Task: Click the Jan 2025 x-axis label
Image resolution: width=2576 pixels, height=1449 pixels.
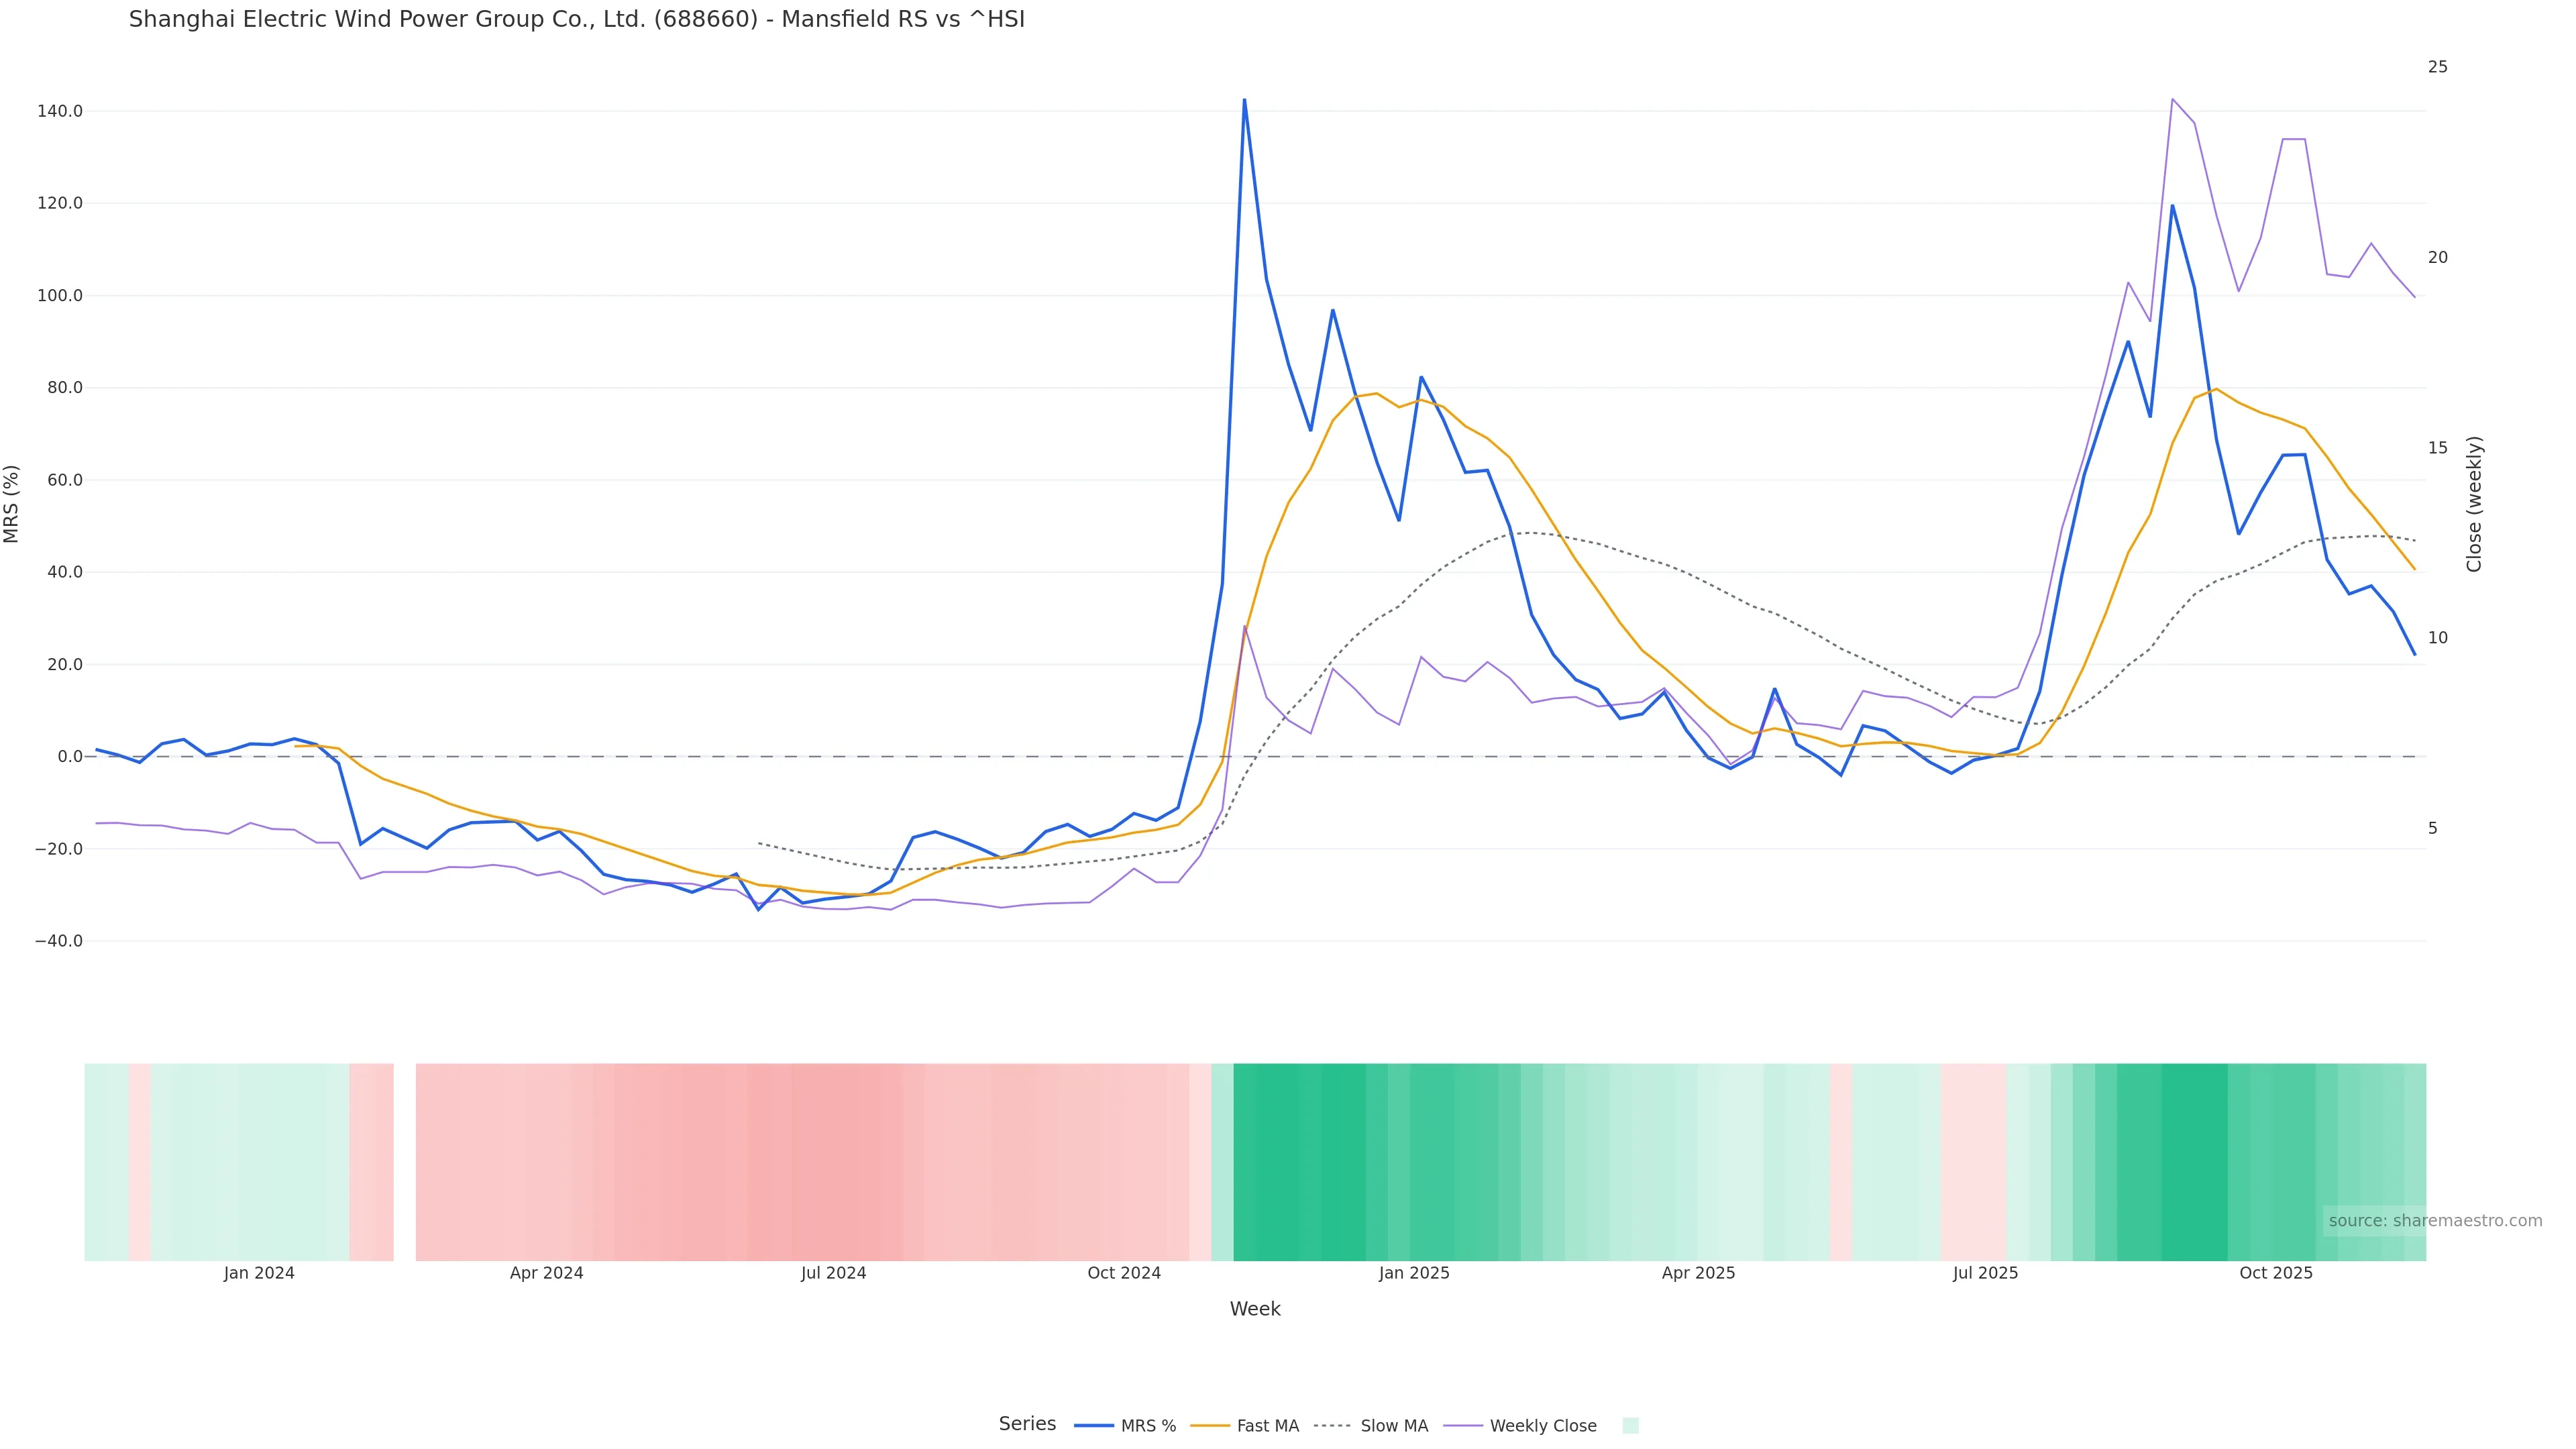Action: [x=1413, y=1273]
